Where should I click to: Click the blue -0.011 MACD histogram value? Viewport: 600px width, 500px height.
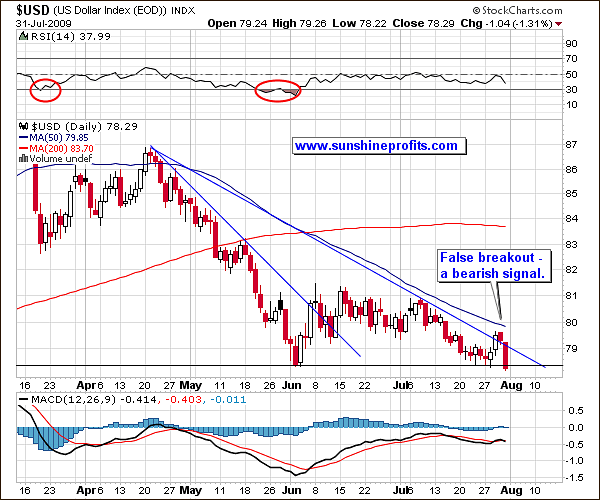coord(228,400)
